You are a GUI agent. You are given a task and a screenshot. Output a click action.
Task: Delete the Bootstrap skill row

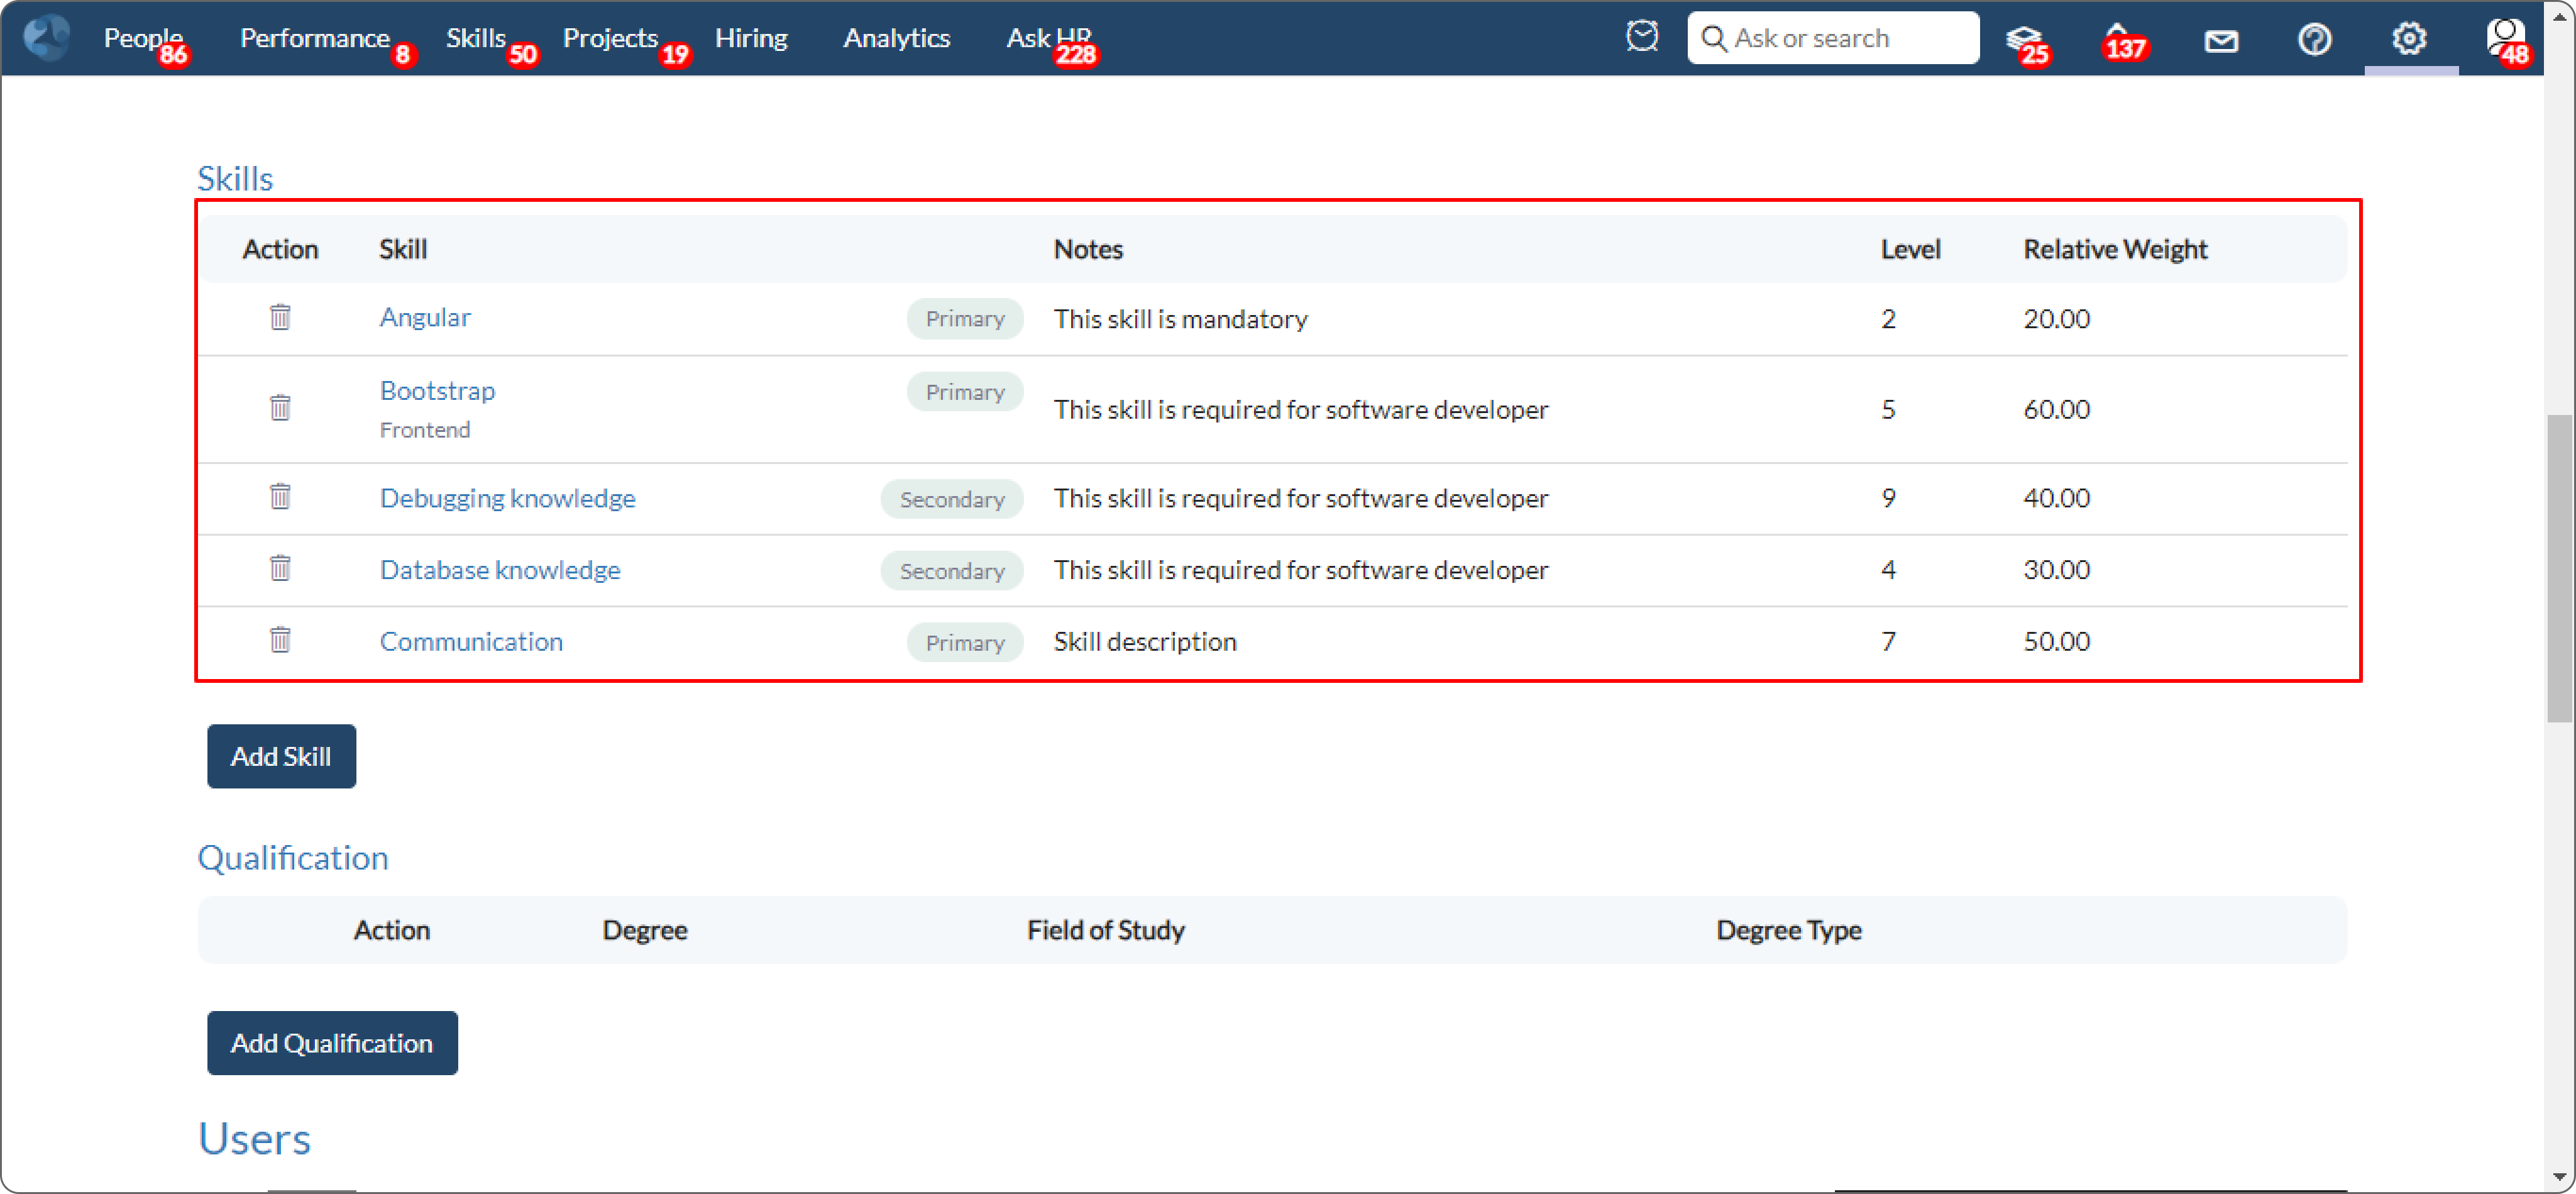click(x=280, y=408)
